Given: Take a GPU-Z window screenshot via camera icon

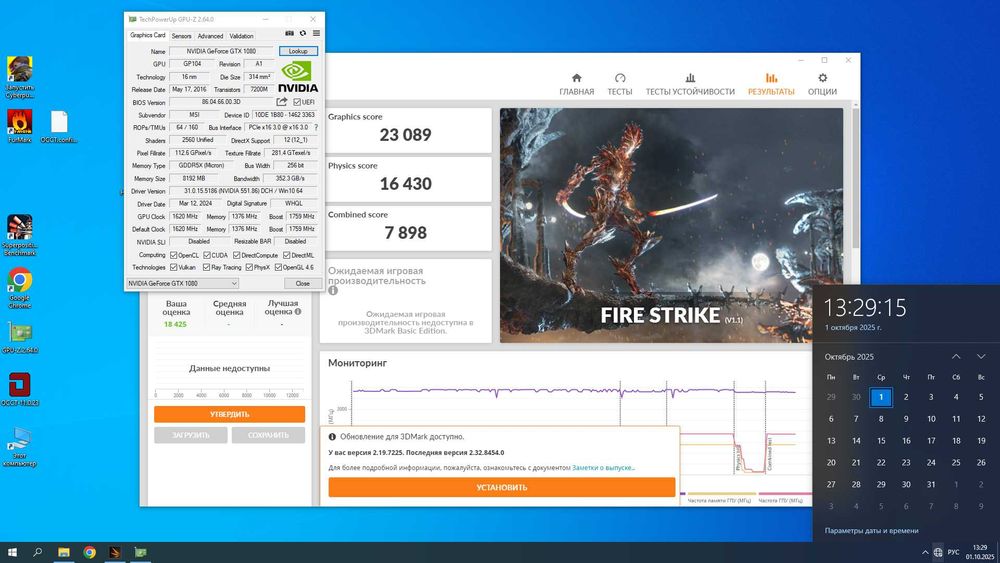Looking at the screenshot, I should coord(290,33).
